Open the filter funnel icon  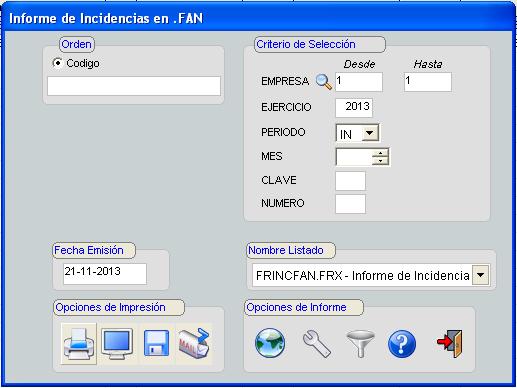coord(360,344)
